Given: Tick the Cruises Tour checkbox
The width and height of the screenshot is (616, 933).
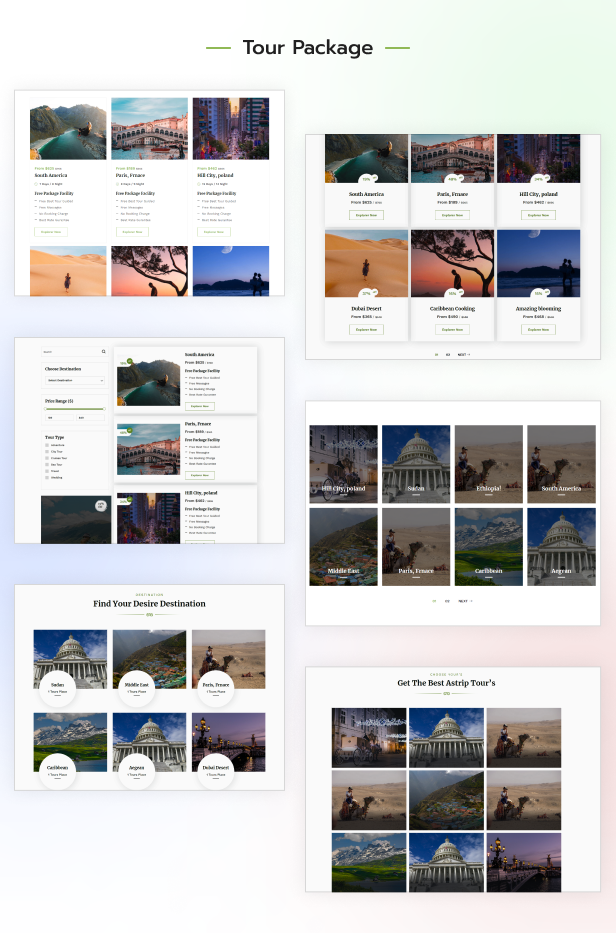Looking at the screenshot, I should (47, 458).
